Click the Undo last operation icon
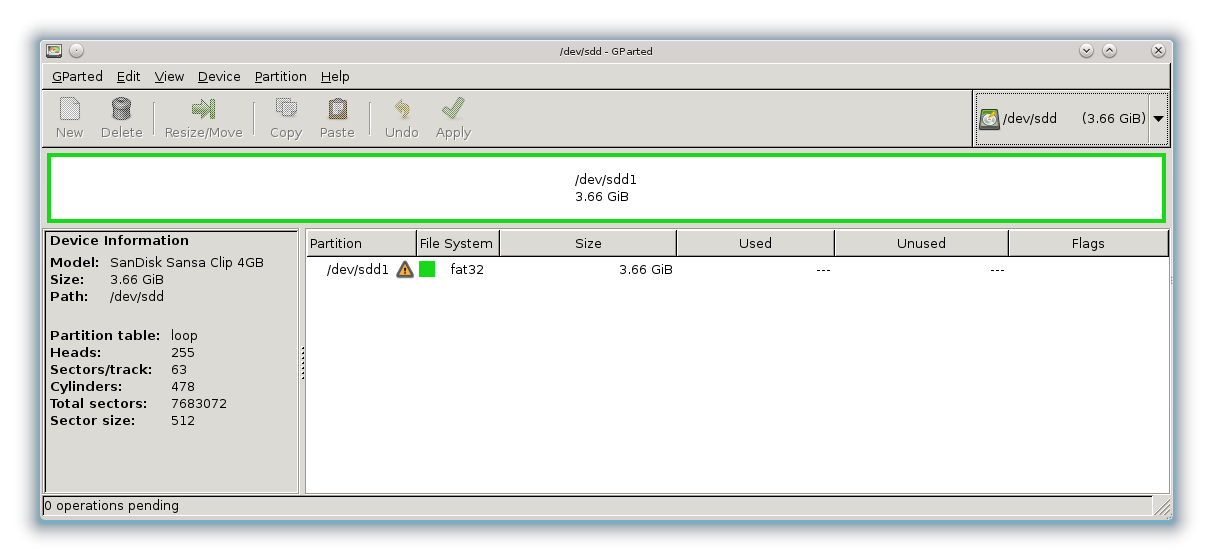Screen dimensions: 1213x560 click(401, 109)
